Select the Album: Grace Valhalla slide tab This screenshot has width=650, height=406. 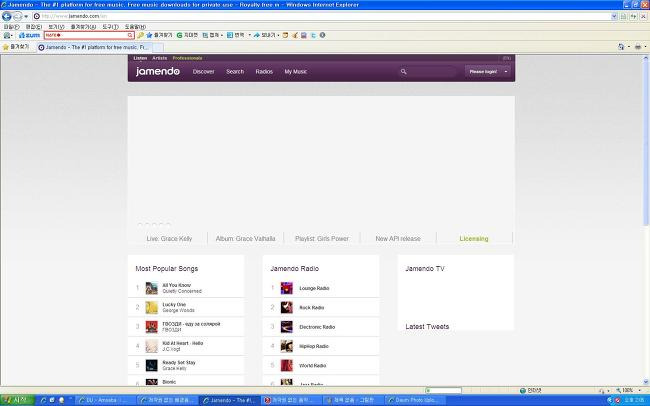coord(245,238)
